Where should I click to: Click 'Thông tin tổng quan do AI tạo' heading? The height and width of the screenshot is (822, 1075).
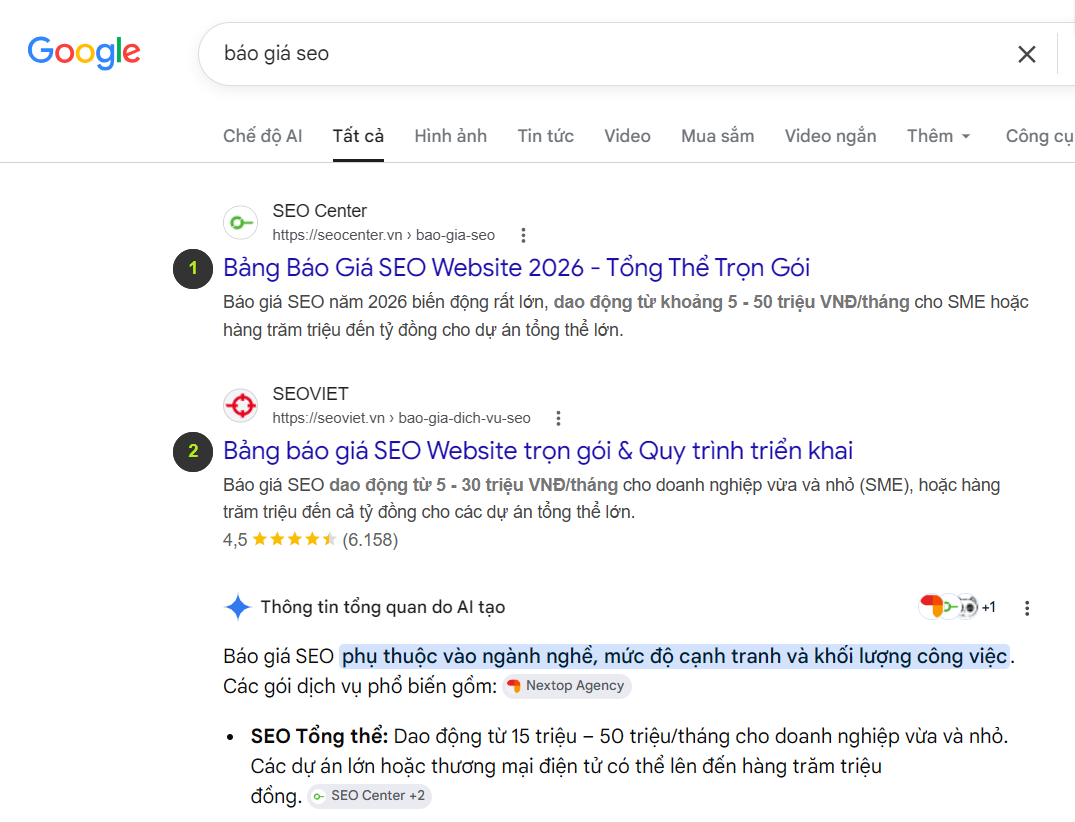point(383,607)
